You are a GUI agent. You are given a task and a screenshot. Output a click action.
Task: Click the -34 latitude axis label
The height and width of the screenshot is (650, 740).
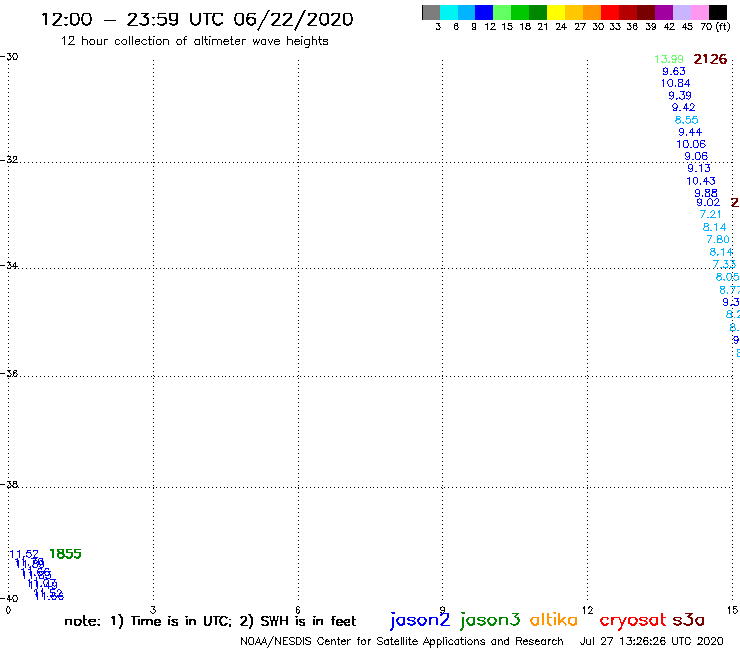pyautogui.click(x=9, y=265)
